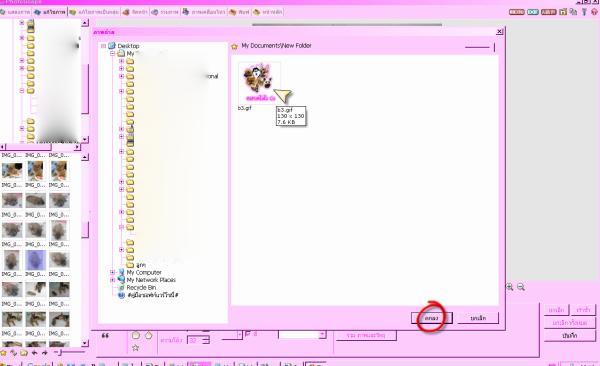This screenshot has width=600, height=366.
Task: Expand the My Computer tree node
Action: (112, 272)
